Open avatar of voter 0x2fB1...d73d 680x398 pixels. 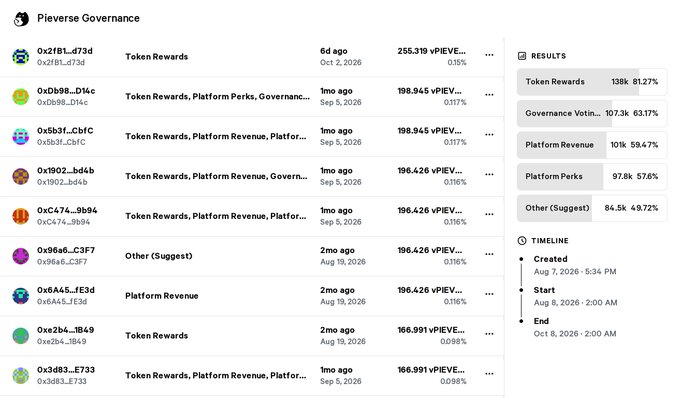[x=20, y=56]
